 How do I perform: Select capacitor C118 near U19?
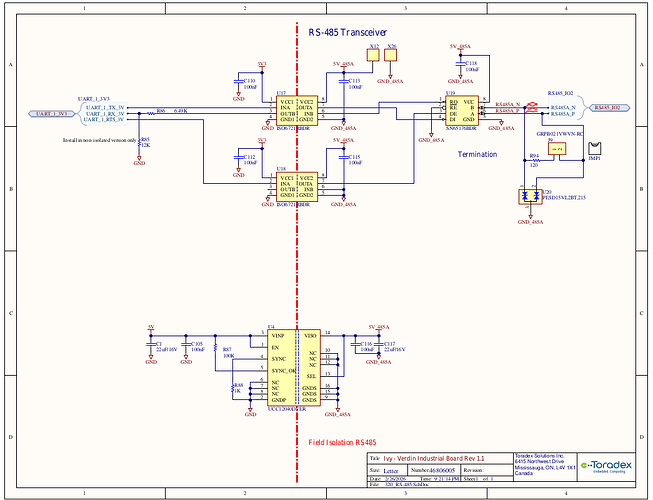[460, 64]
